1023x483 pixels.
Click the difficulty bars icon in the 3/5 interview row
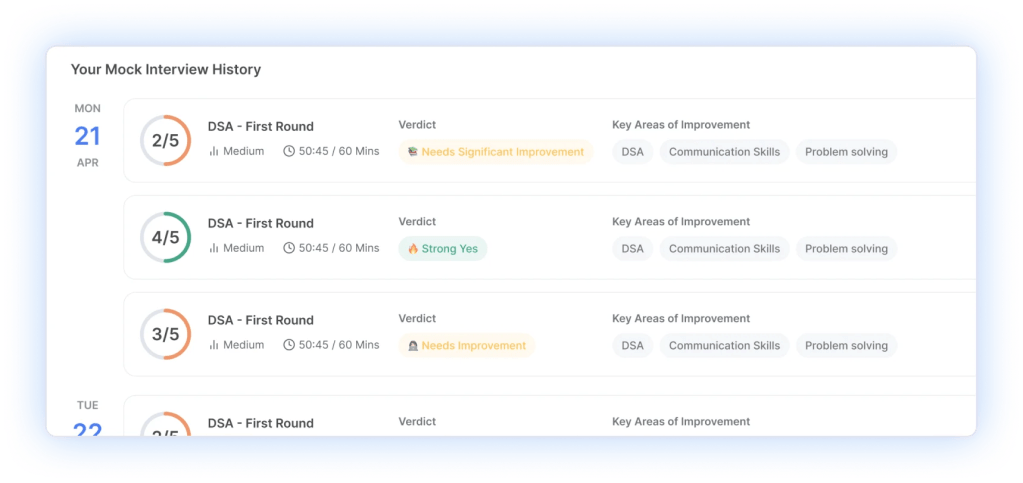pos(213,345)
